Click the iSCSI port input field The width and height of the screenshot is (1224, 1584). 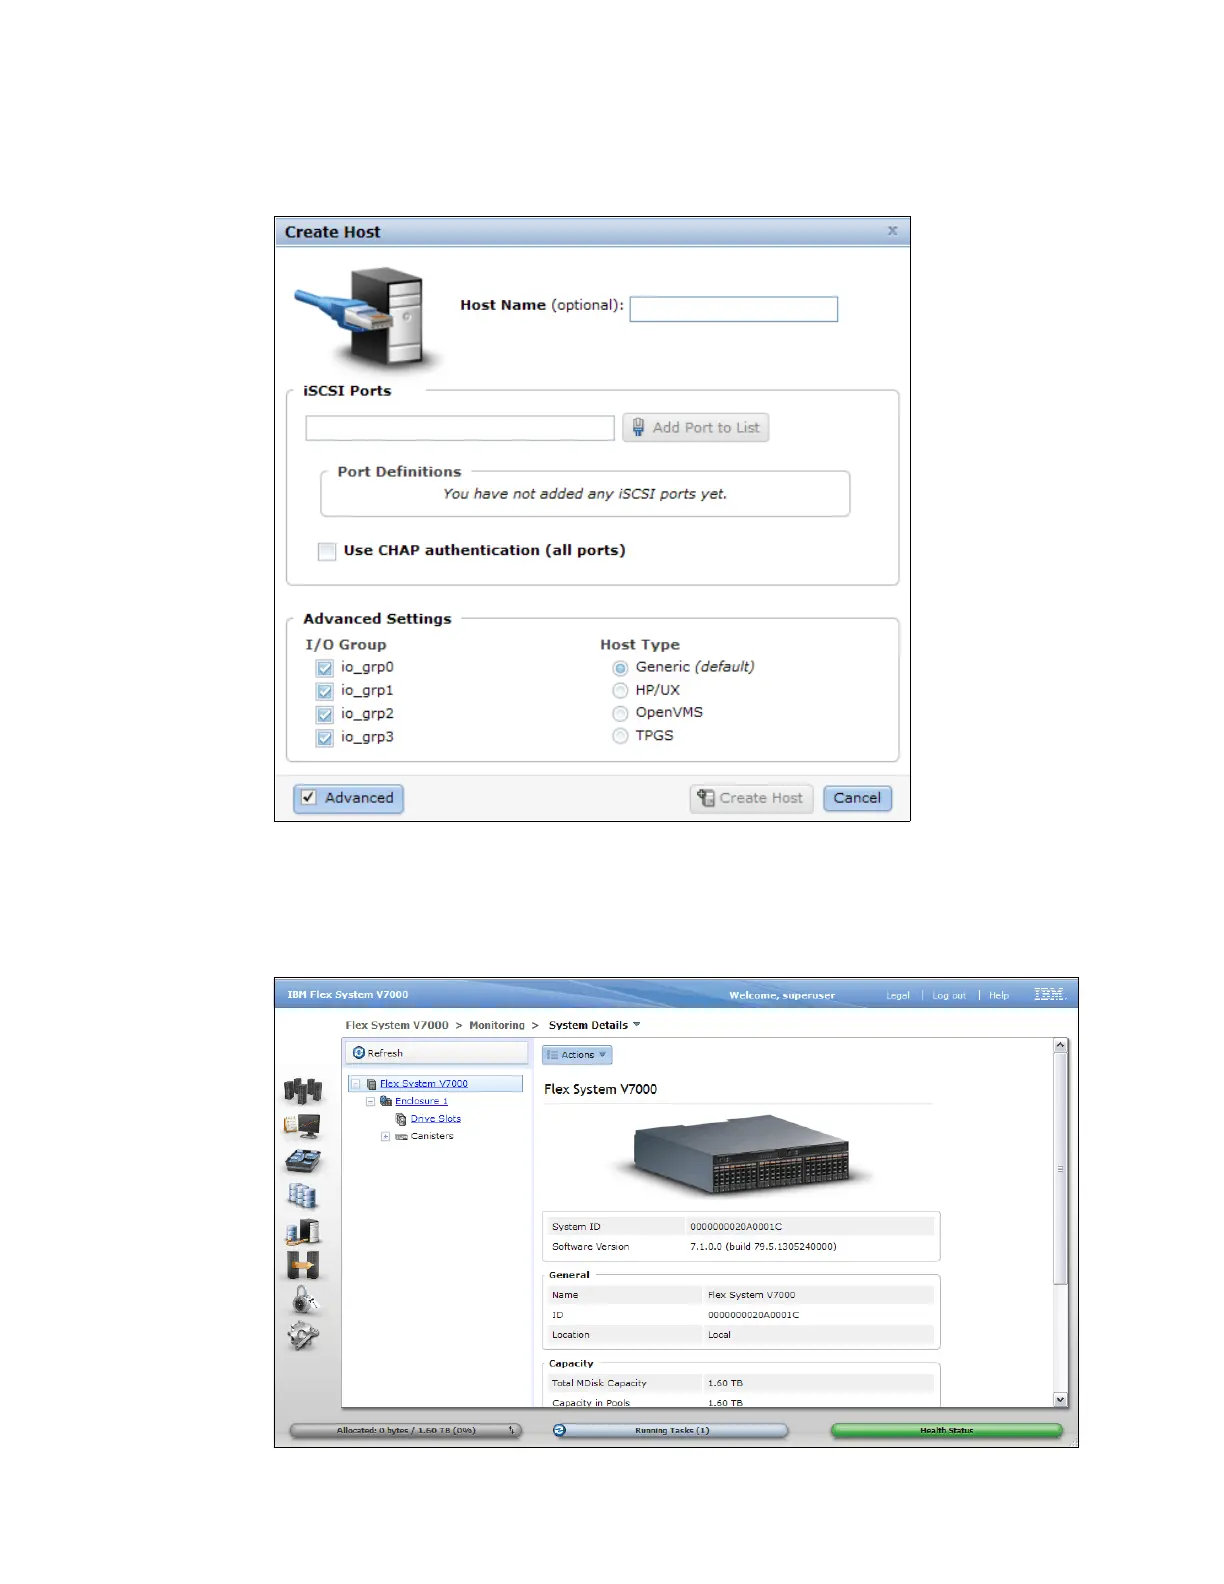[460, 428]
